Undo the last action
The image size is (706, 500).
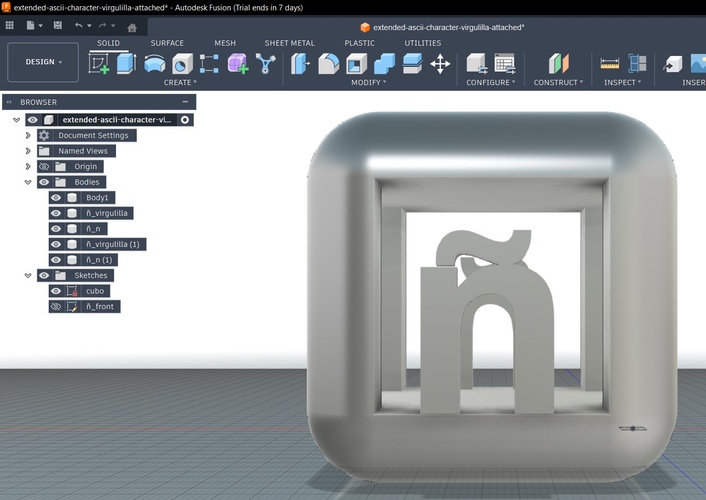(x=79, y=26)
